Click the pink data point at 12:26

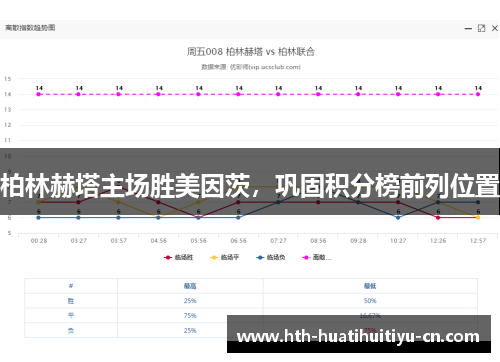pos(438,94)
